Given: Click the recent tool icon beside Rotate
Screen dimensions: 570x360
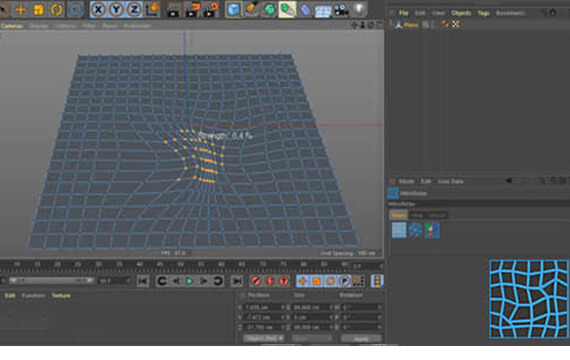Looking at the screenshot, I should pos(75,10).
